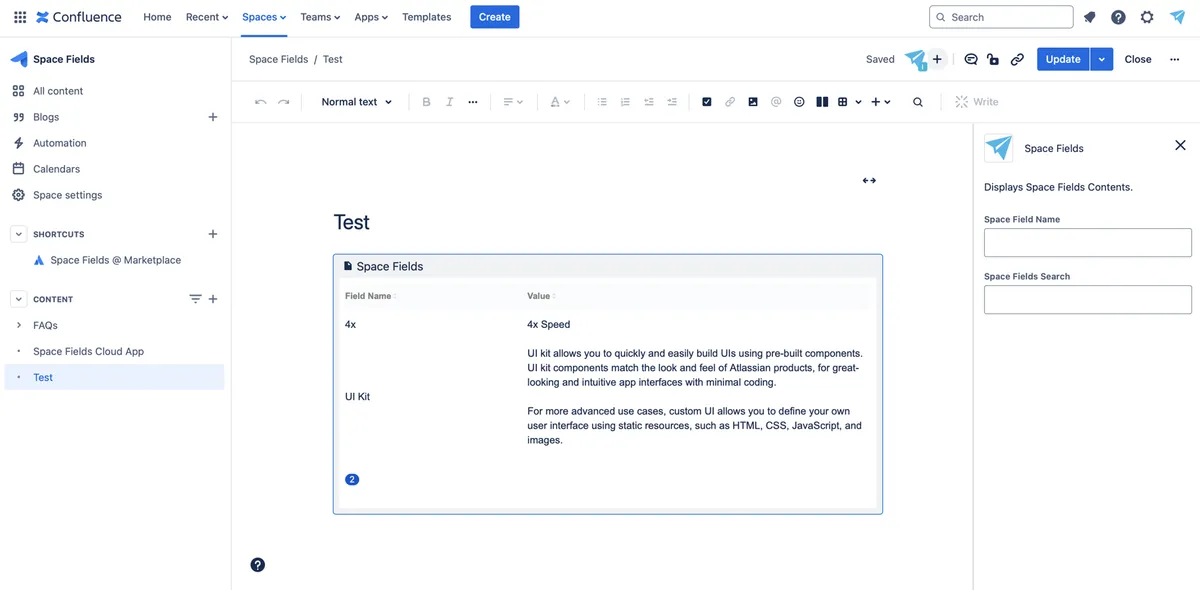
Task: Insert a column layout
Action: pyautogui.click(x=822, y=102)
